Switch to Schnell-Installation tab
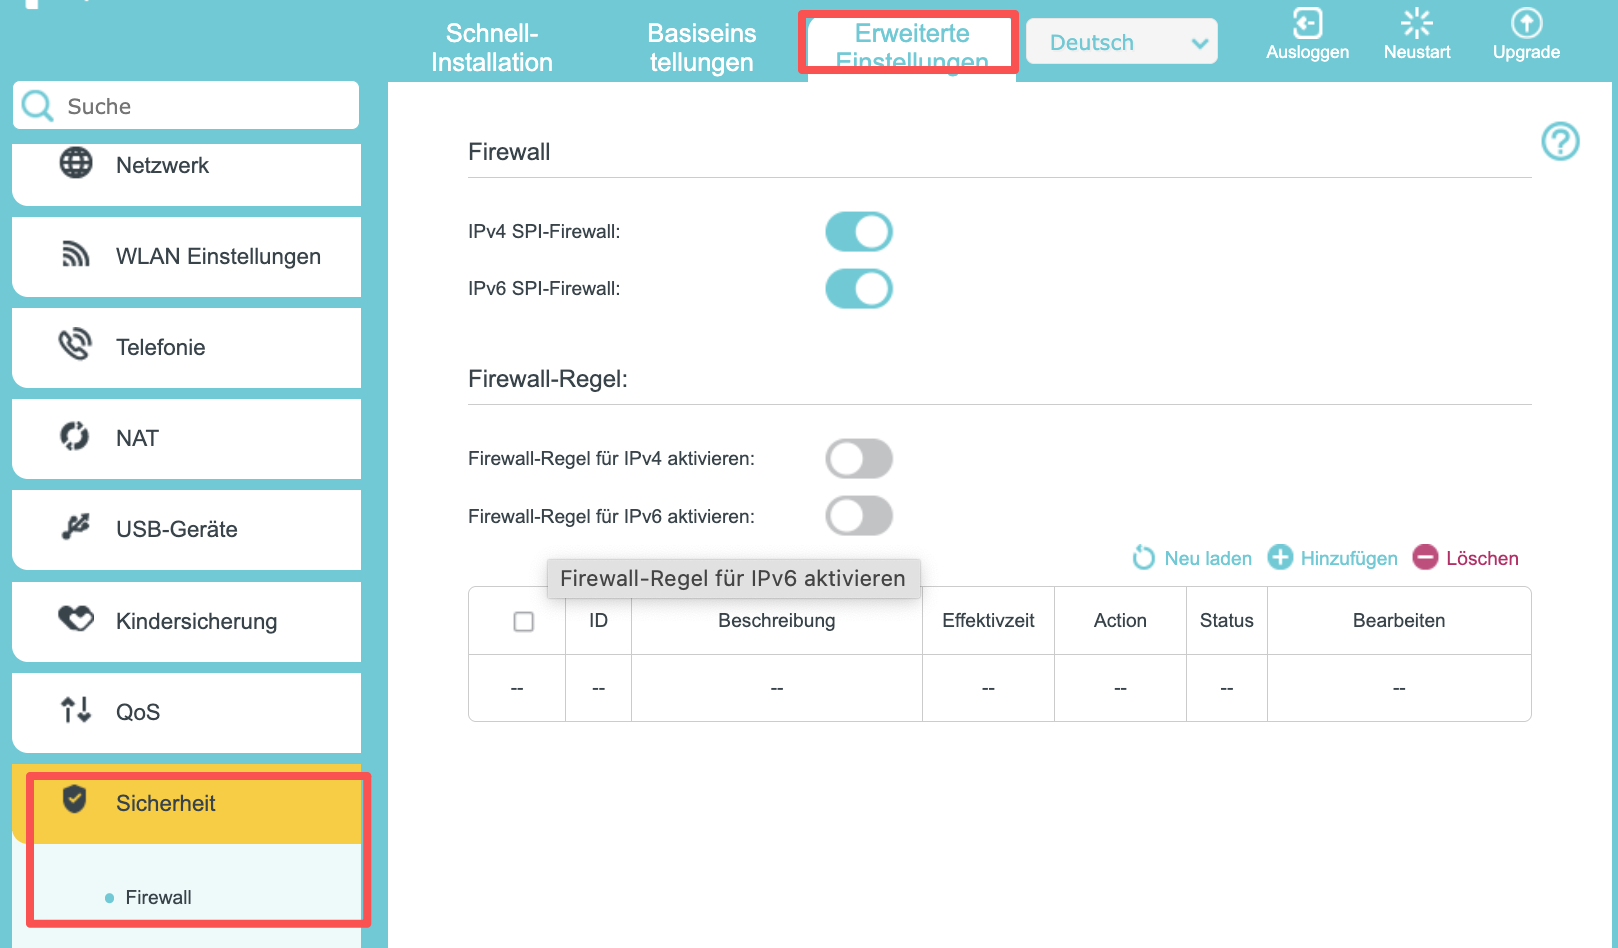 [x=492, y=48]
